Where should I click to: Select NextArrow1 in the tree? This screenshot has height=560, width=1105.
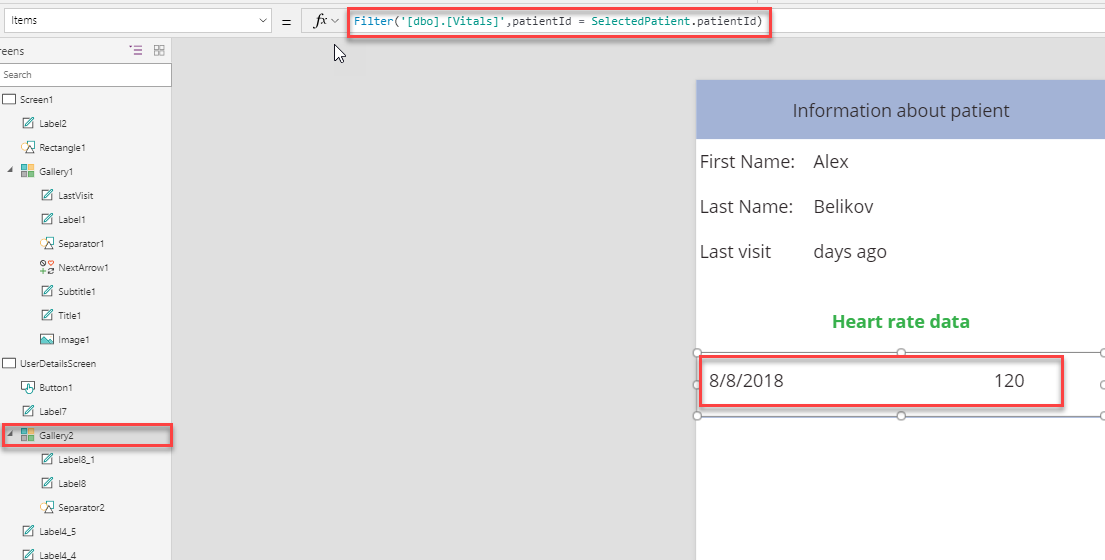tap(85, 267)
